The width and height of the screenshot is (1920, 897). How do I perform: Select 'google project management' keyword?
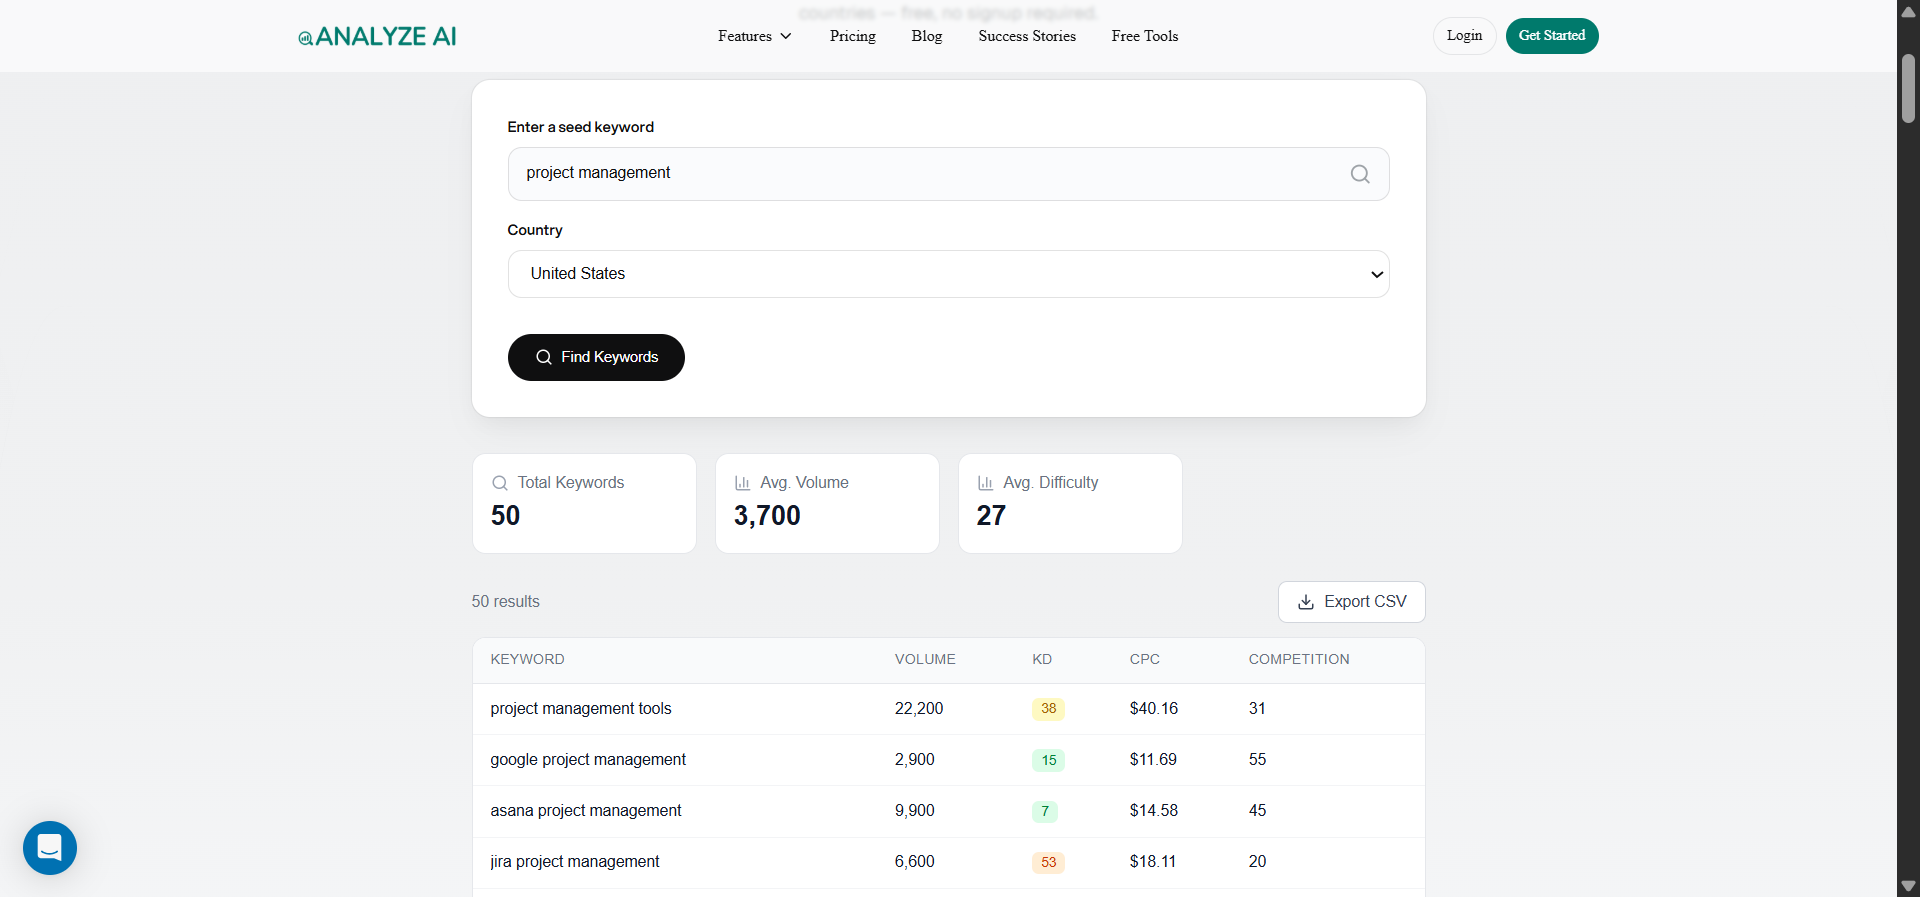[588, 760]
